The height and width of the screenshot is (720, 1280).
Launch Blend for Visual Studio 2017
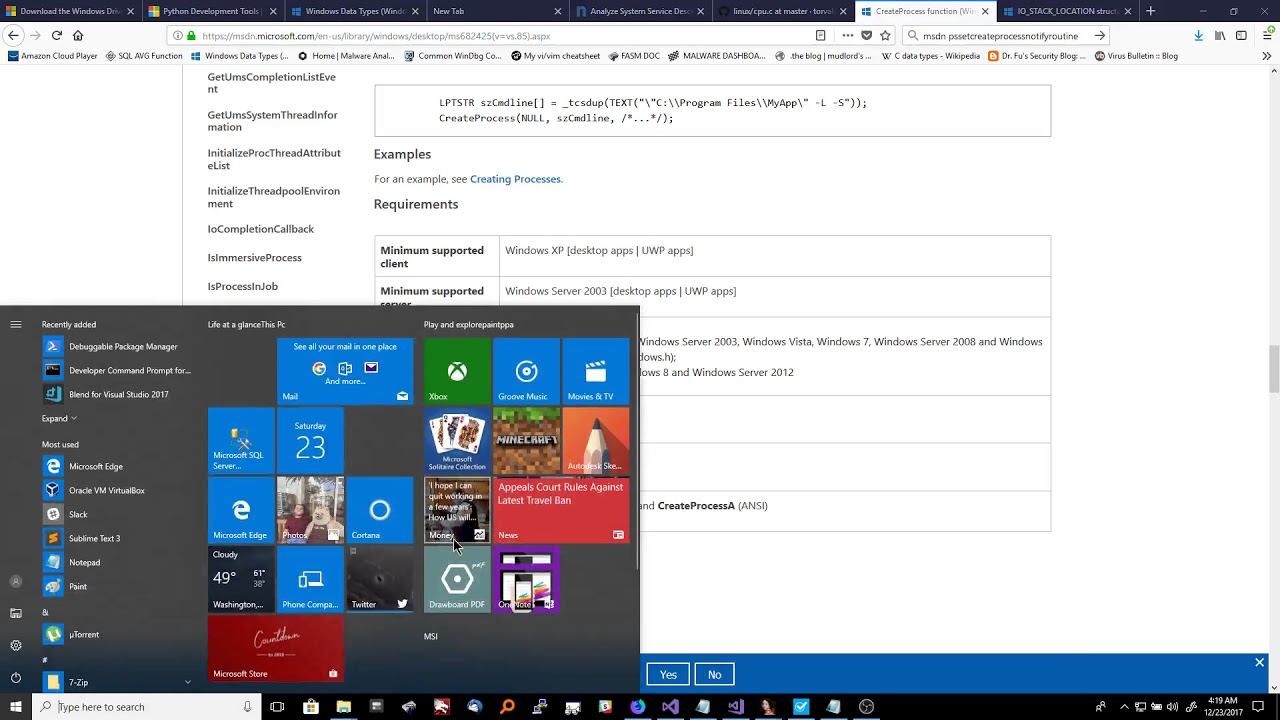click(x=117, y=394)
